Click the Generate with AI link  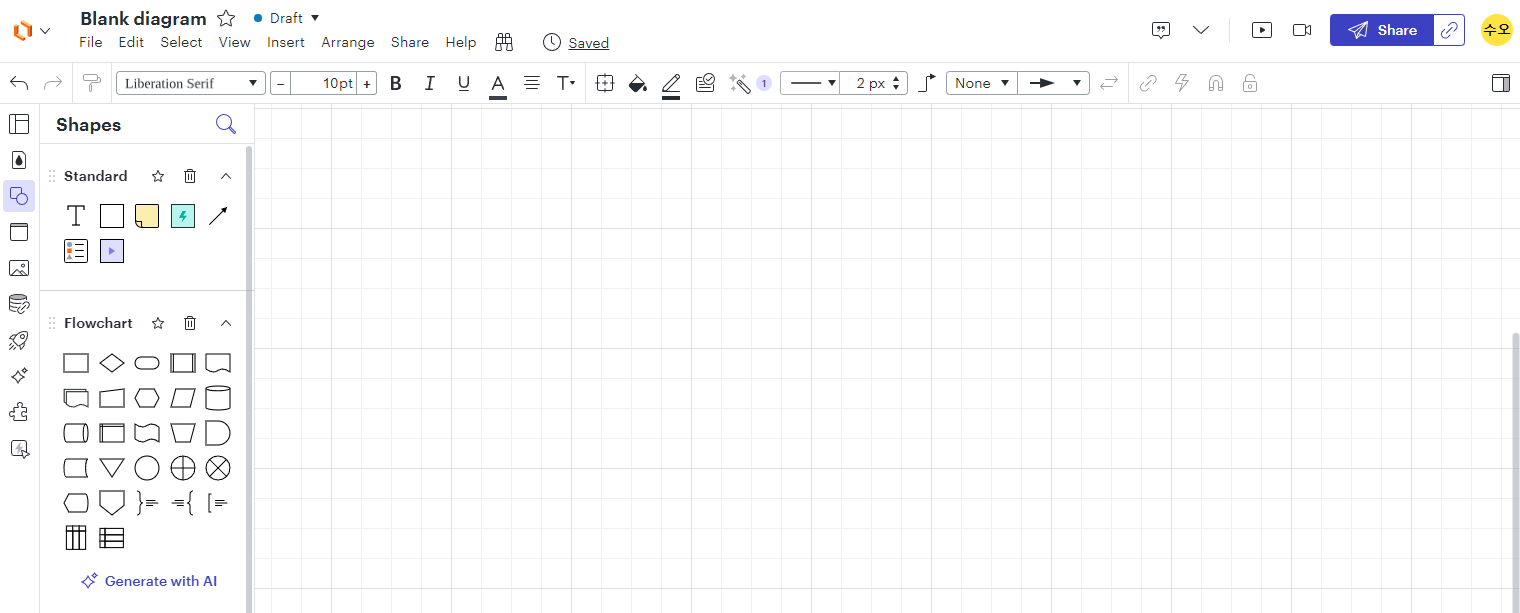click(x=149, y=581)
